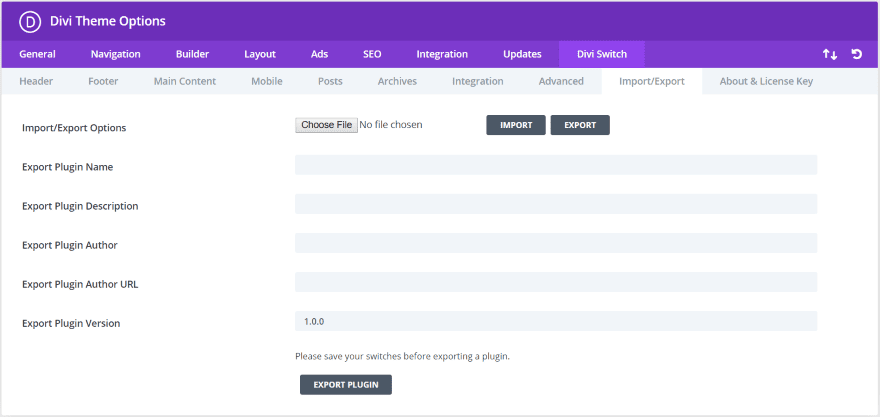
Task: Open the Divi Switch tab
Action: pos(602,54)
